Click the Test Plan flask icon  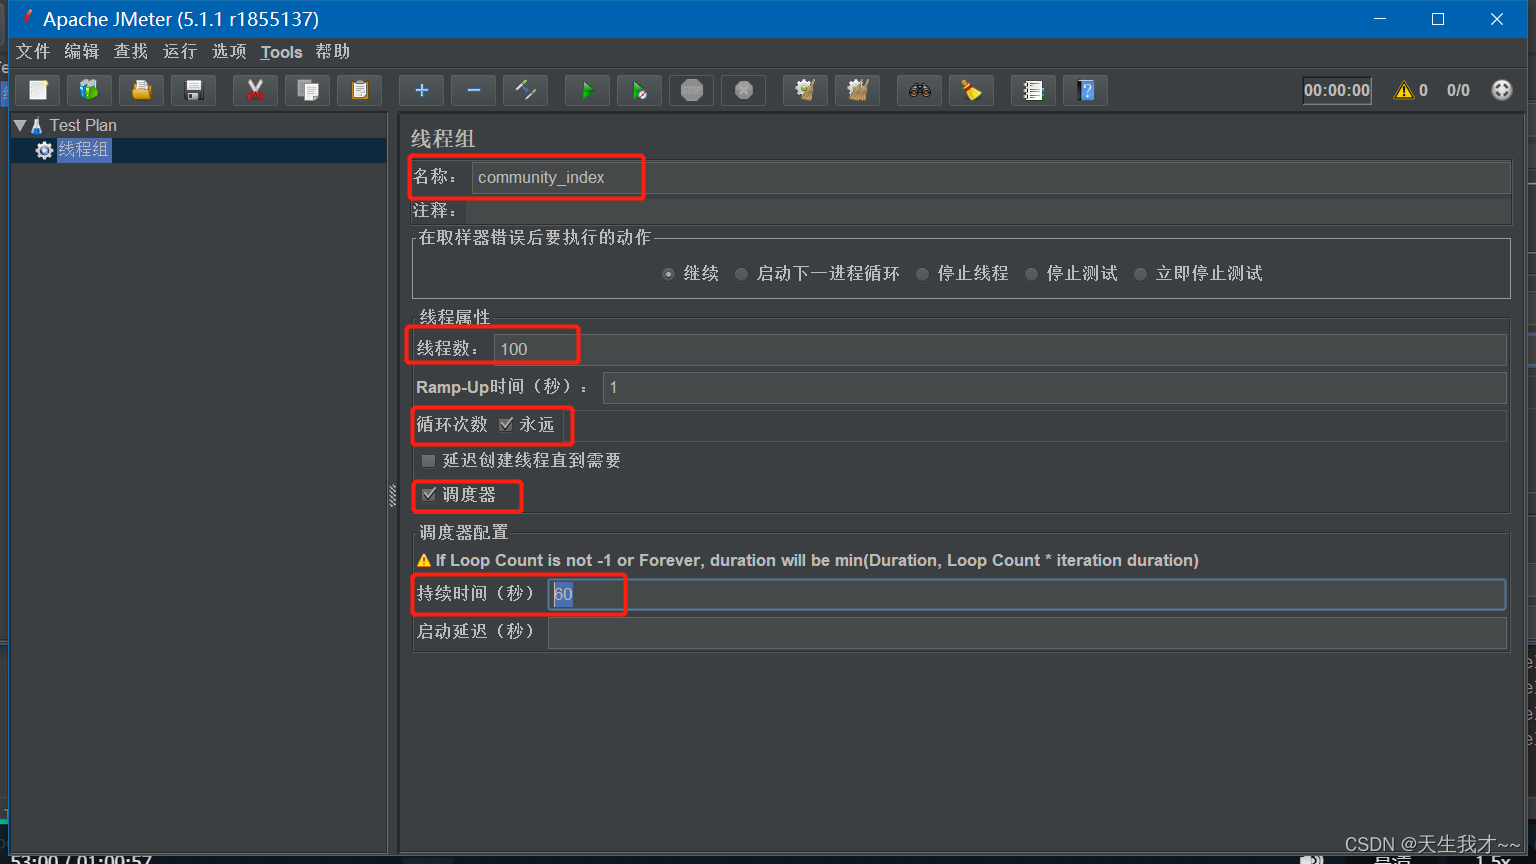(x=37, y=125)
